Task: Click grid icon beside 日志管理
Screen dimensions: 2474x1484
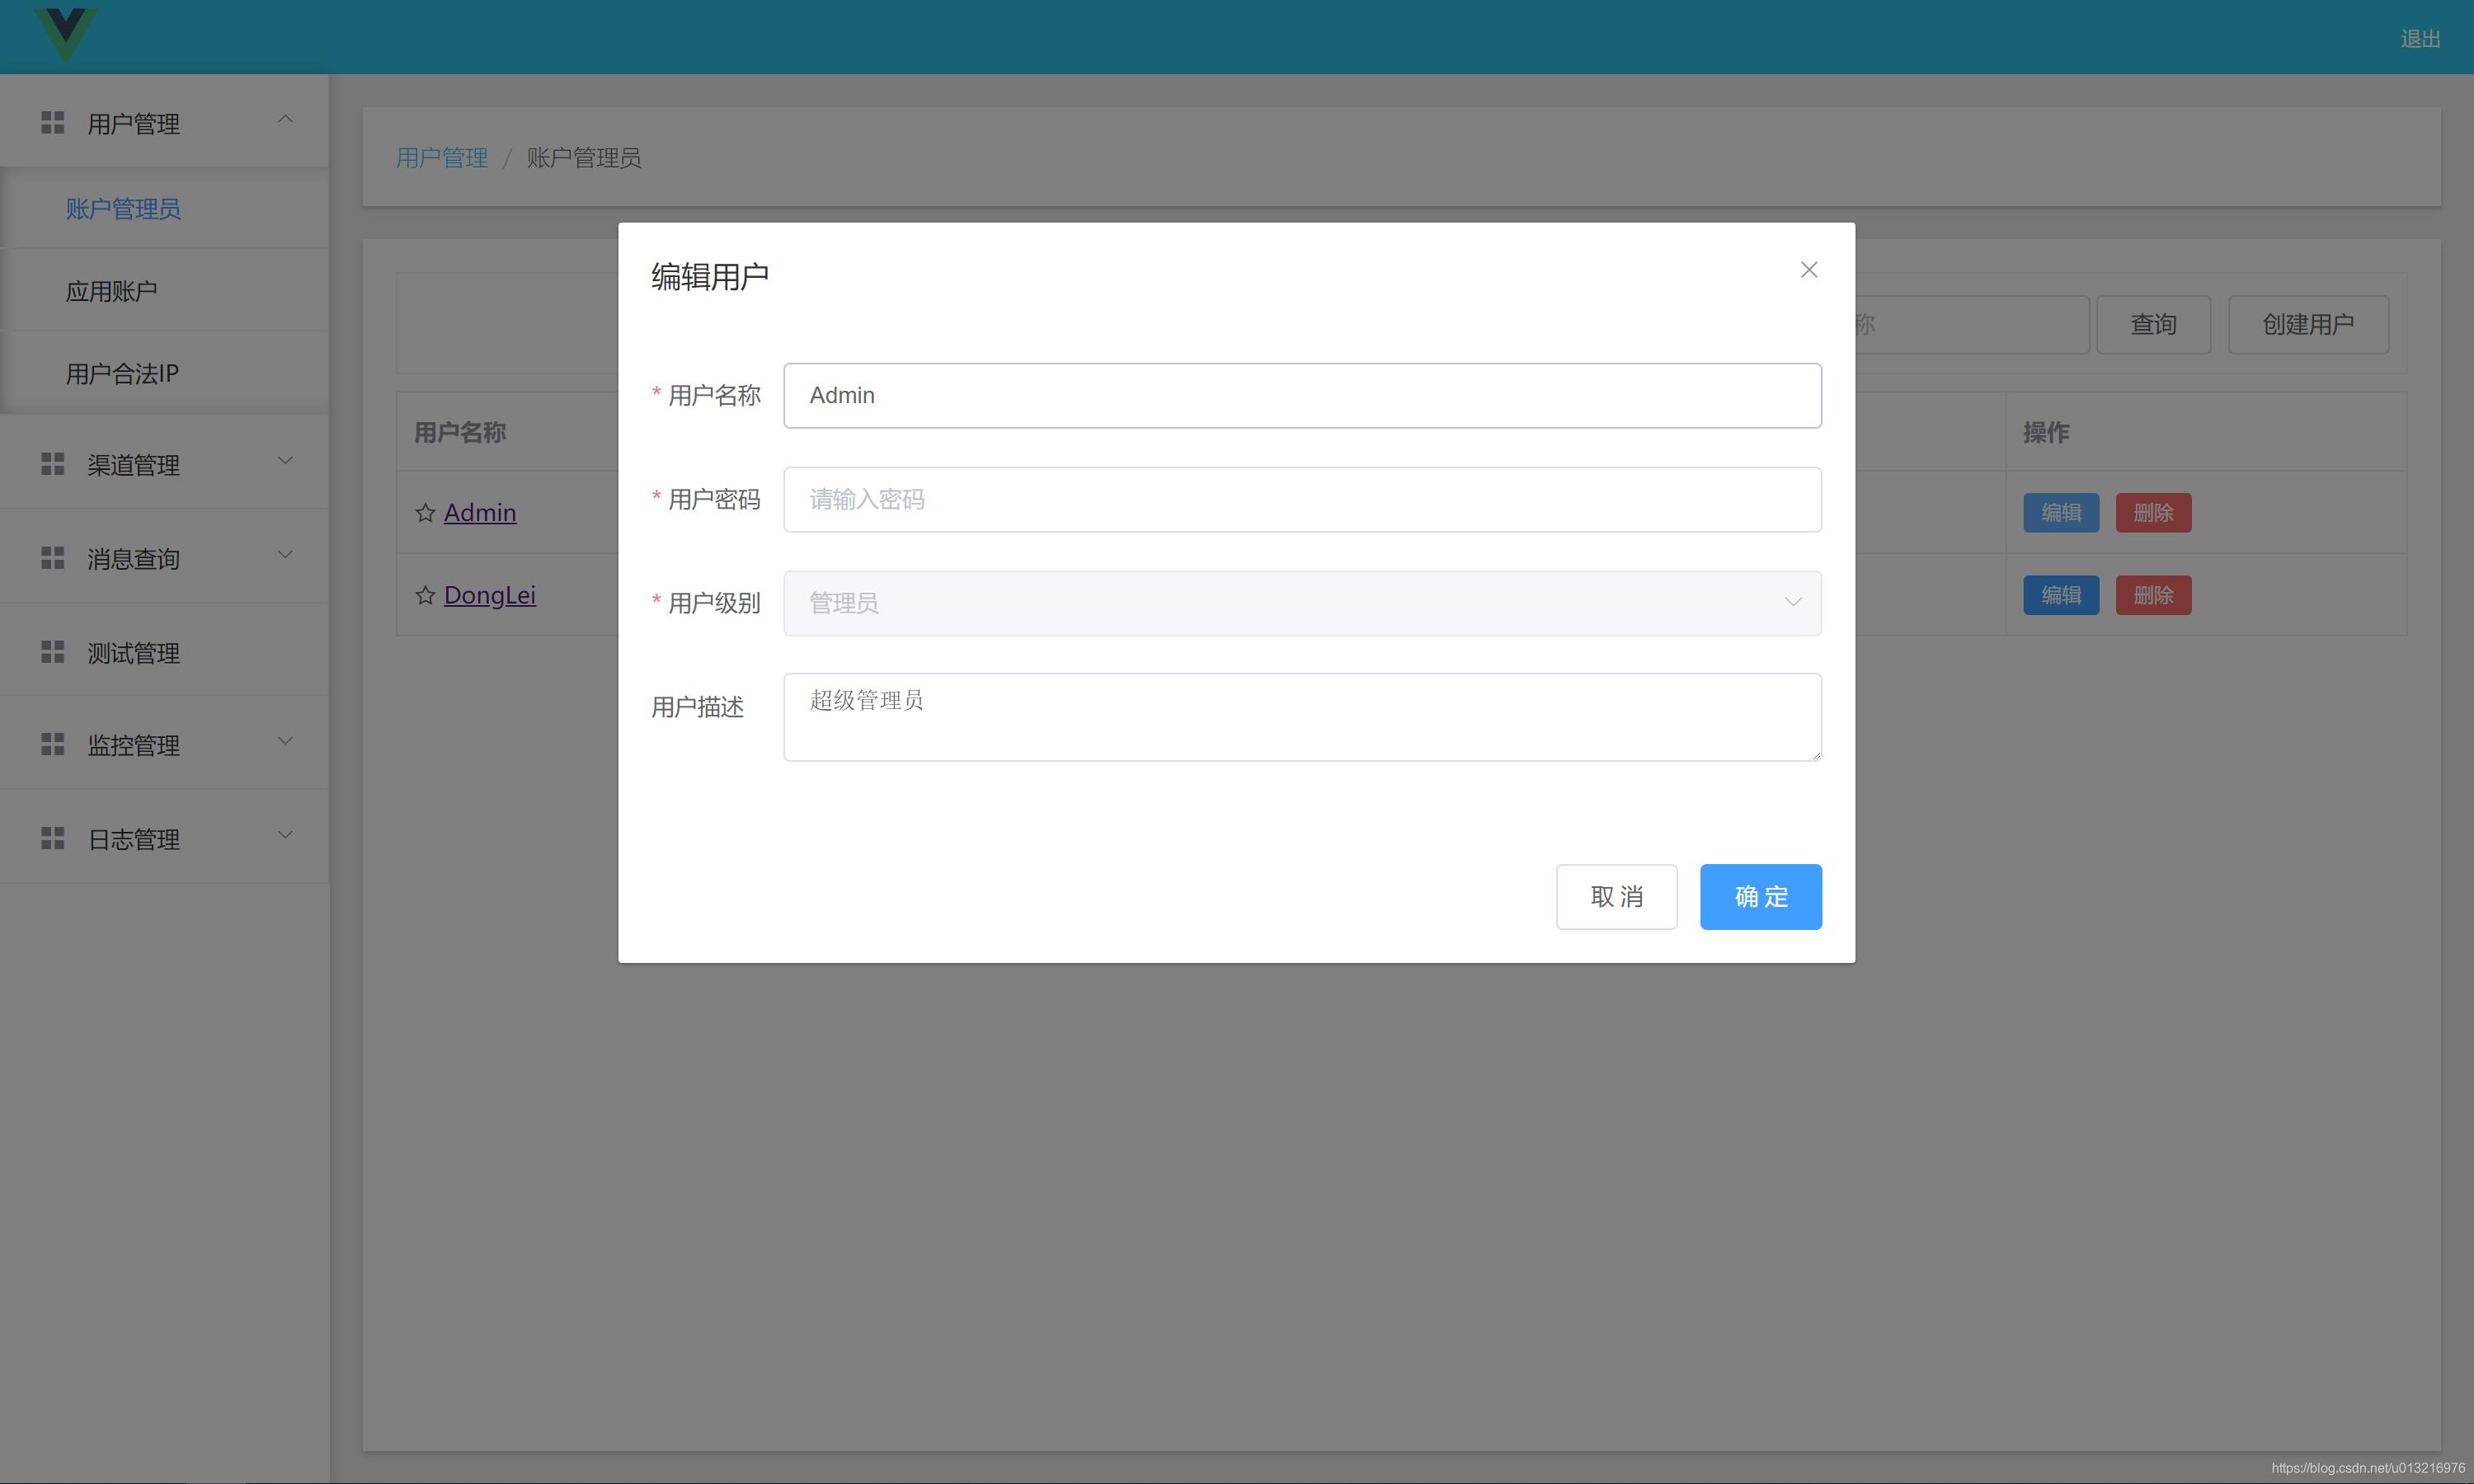Action: tap(52, 838)
